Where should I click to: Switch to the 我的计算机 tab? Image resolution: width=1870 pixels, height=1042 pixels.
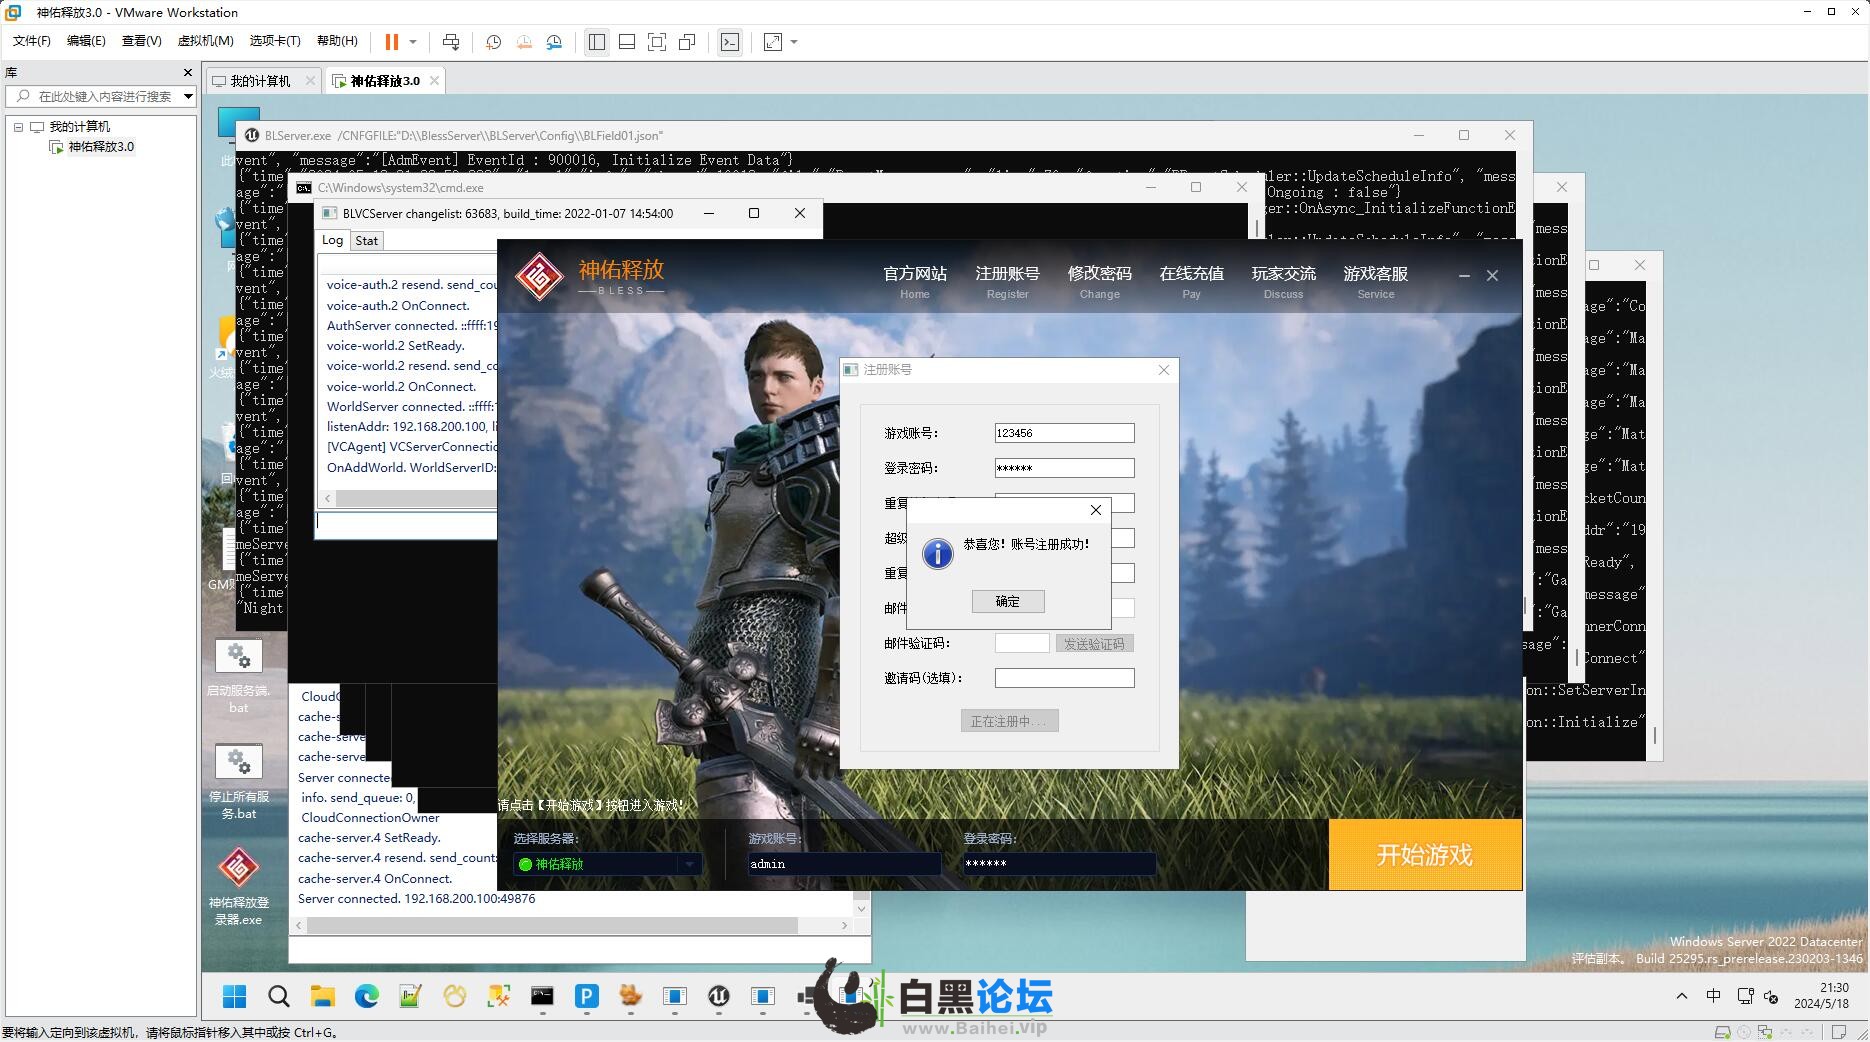[260, 81]
